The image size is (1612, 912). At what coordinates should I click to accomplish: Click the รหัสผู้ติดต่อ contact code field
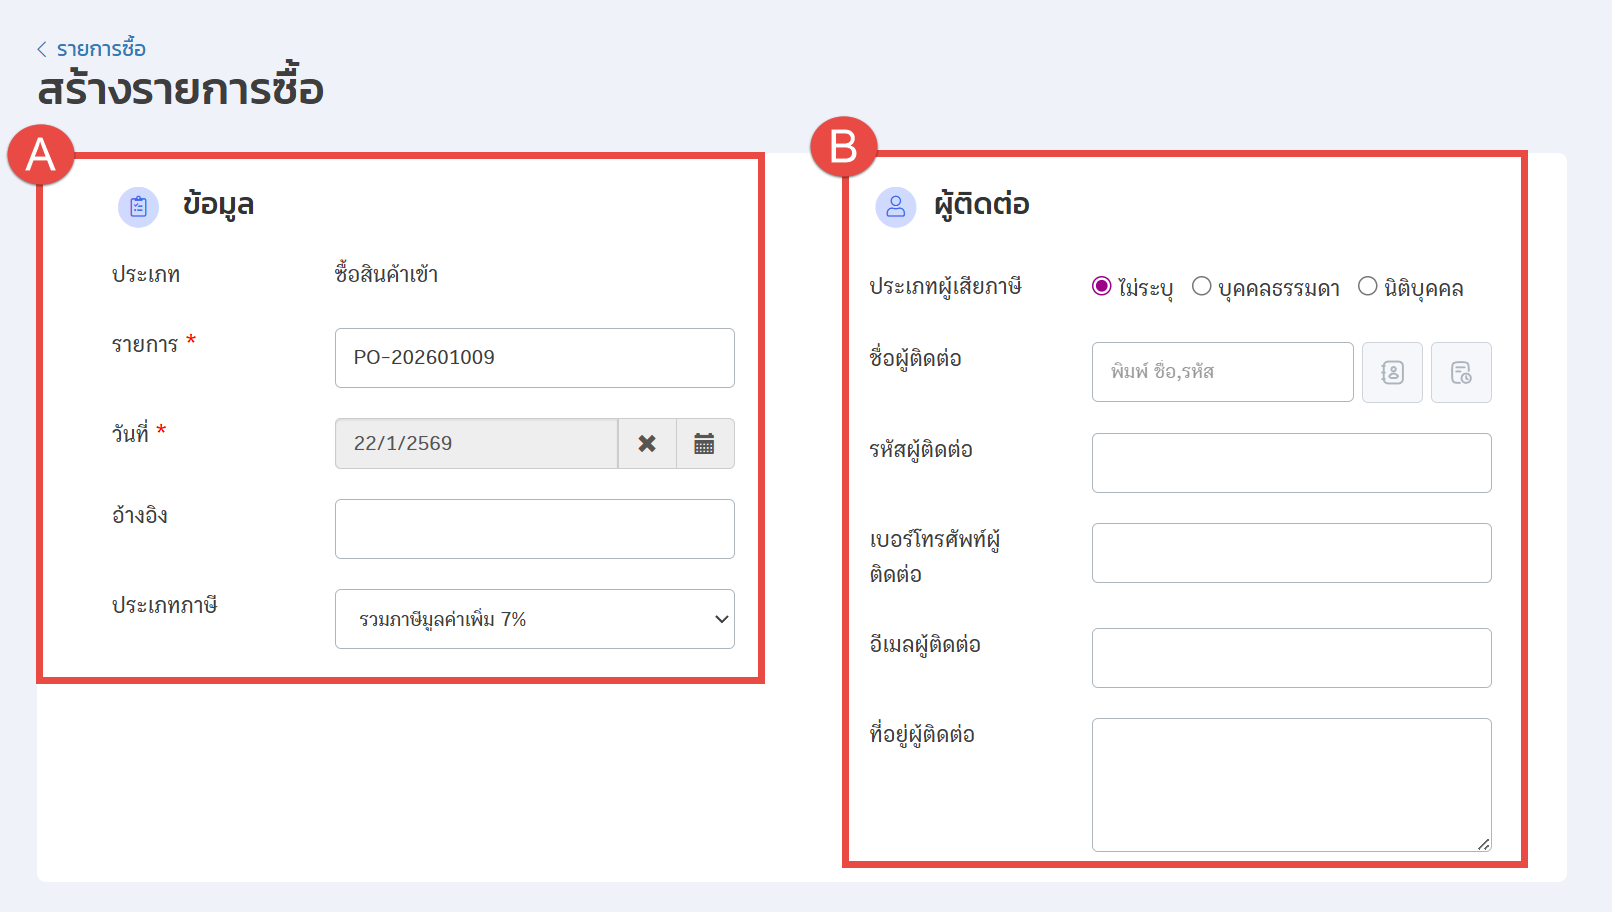click(x=1291, y=463)
